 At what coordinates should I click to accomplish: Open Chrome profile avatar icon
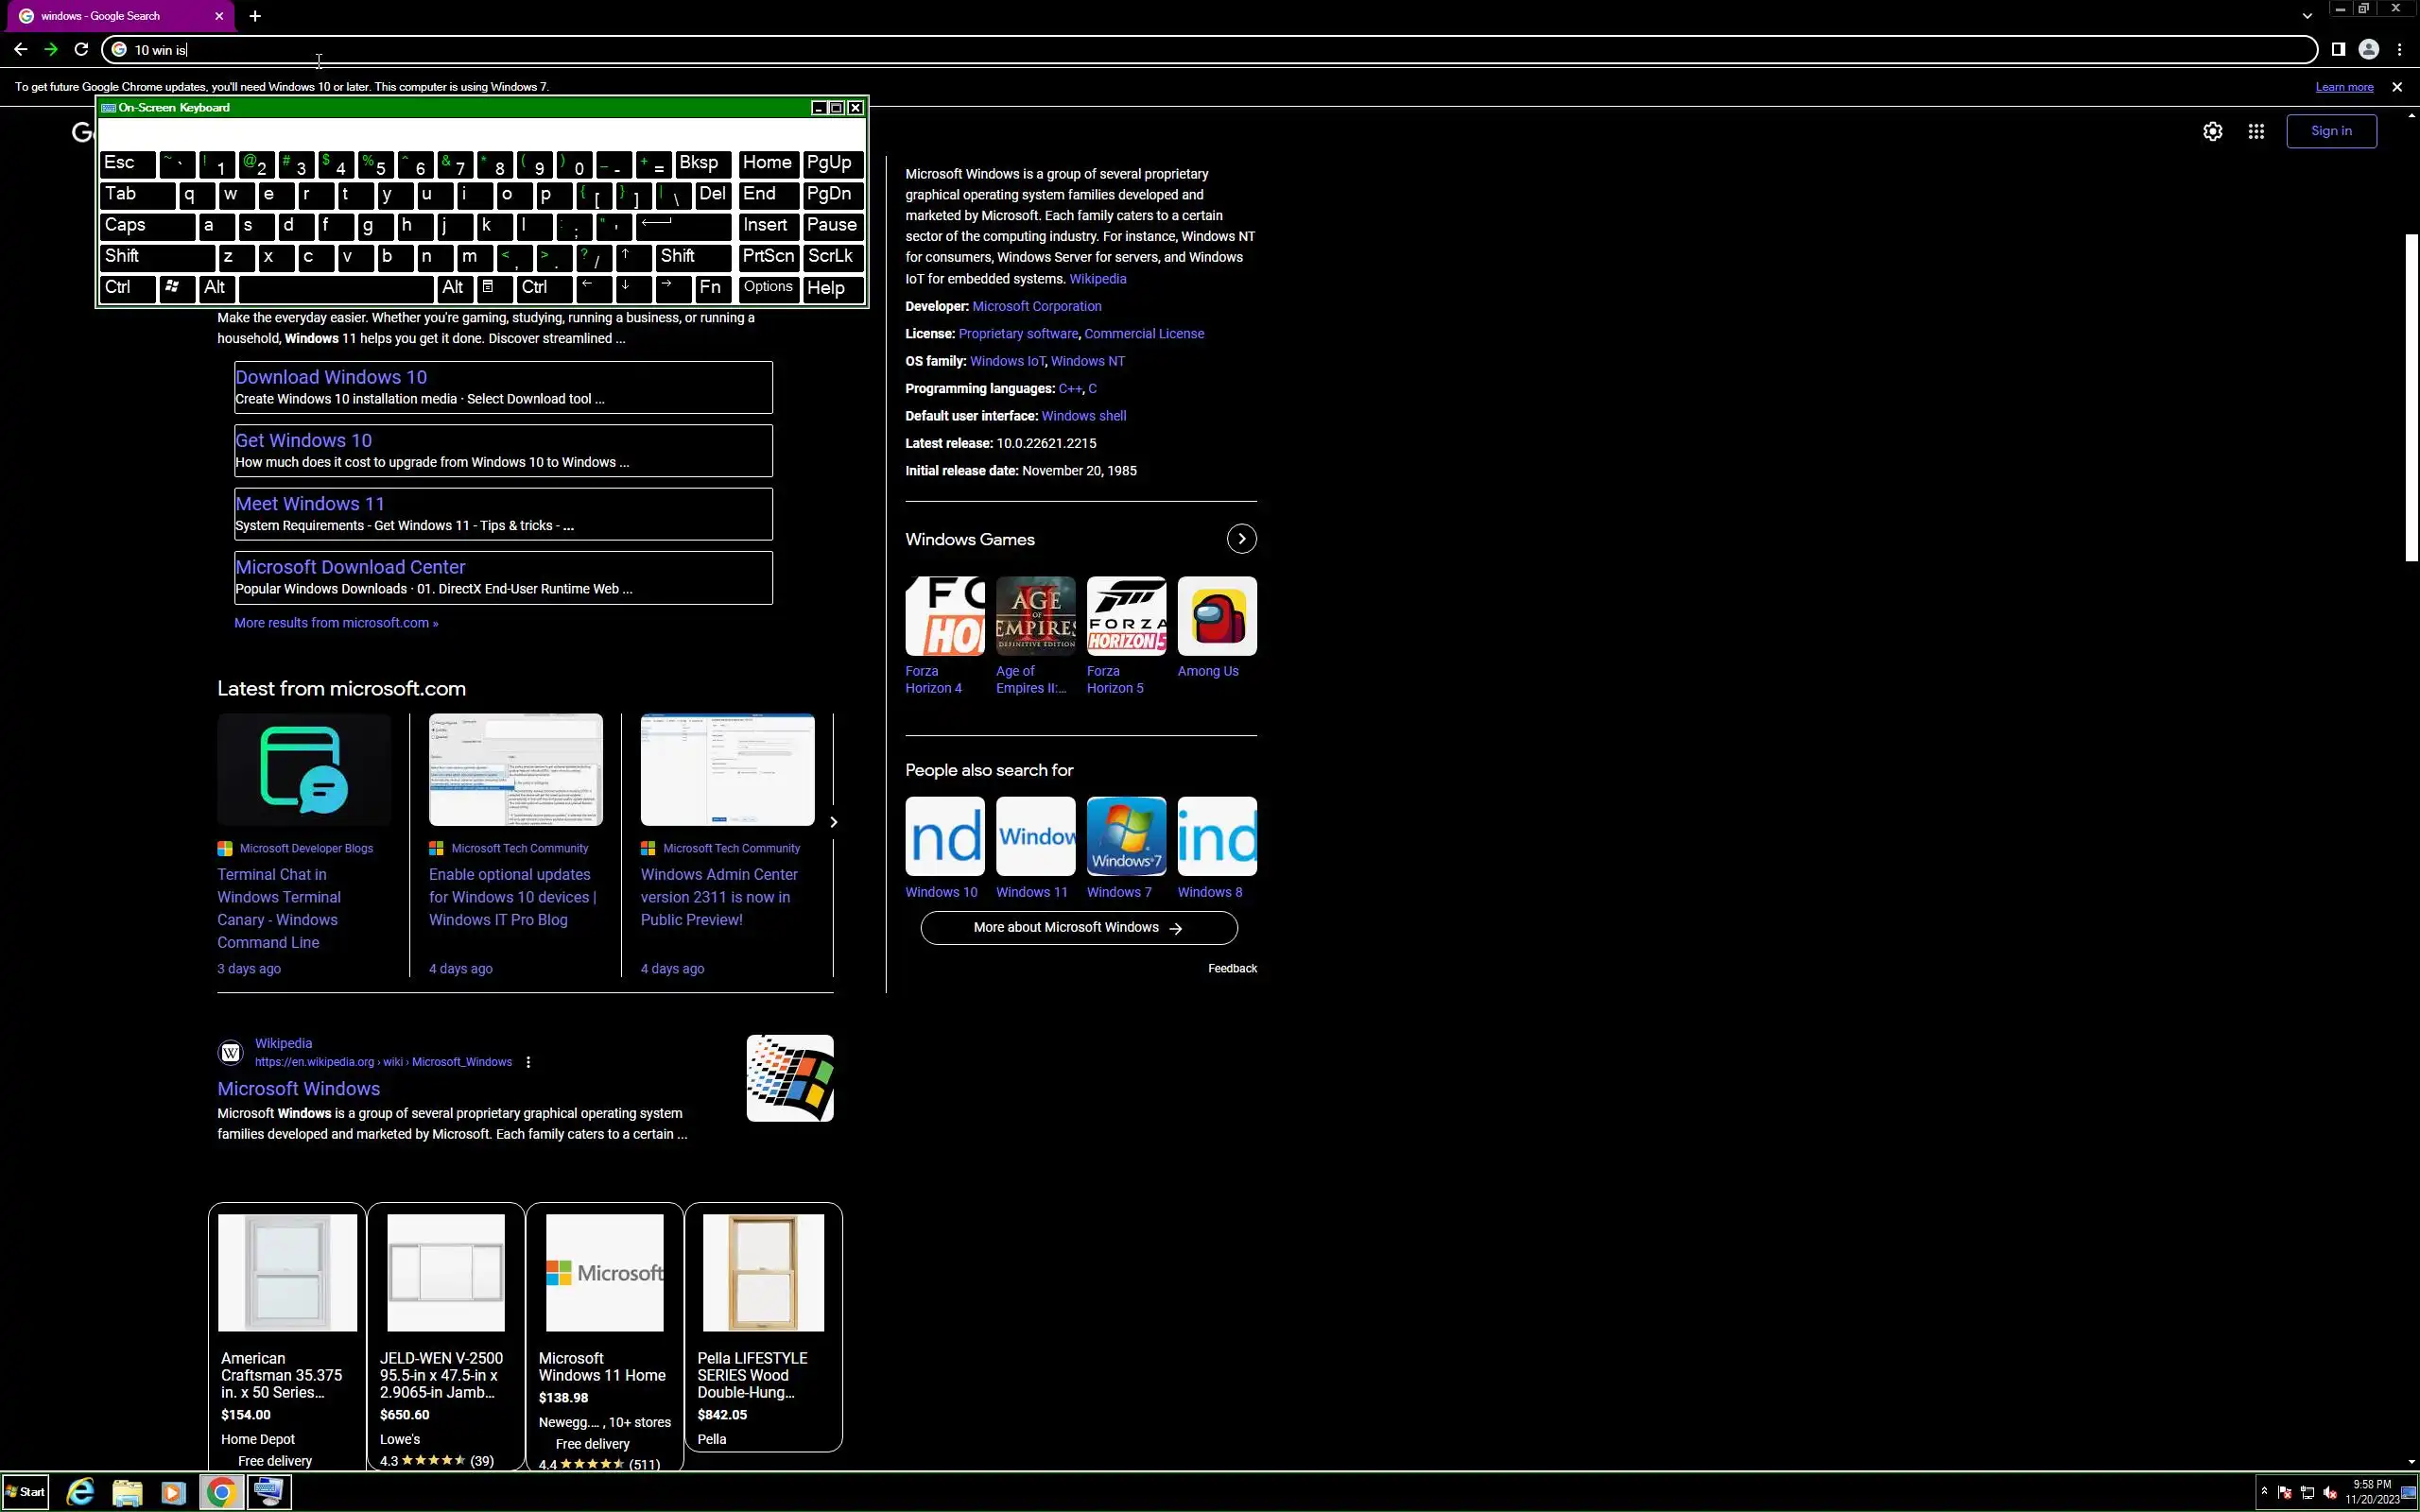[2368, 49]
